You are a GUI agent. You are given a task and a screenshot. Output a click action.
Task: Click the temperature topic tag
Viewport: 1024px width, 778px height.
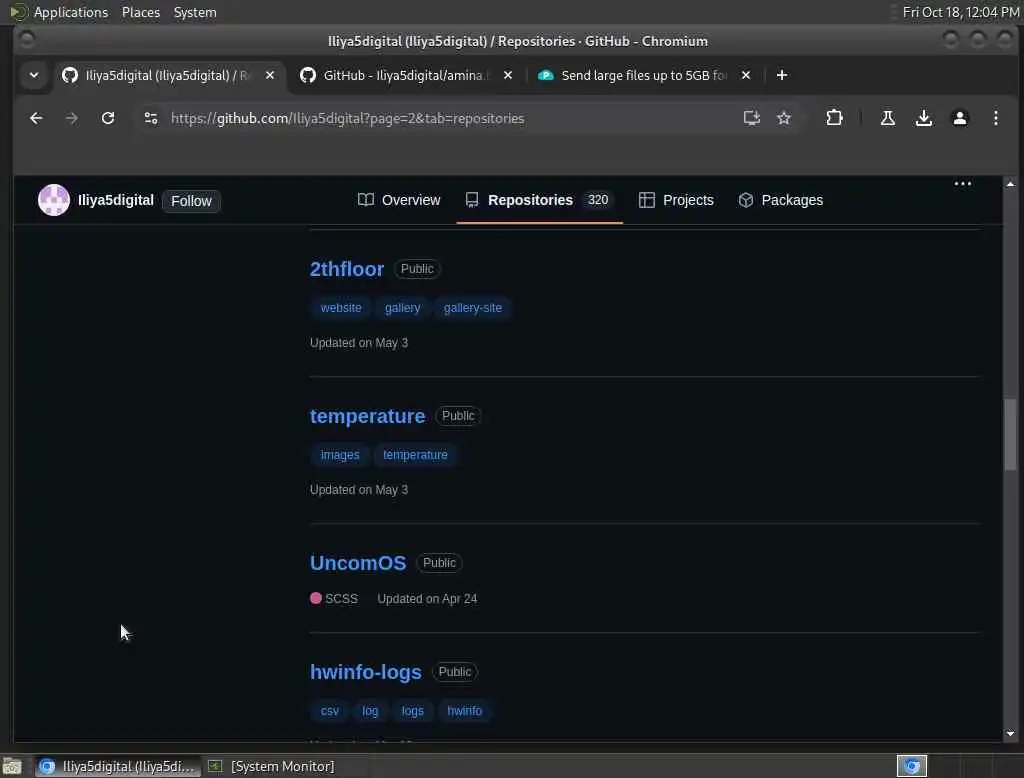click(415, 455)
